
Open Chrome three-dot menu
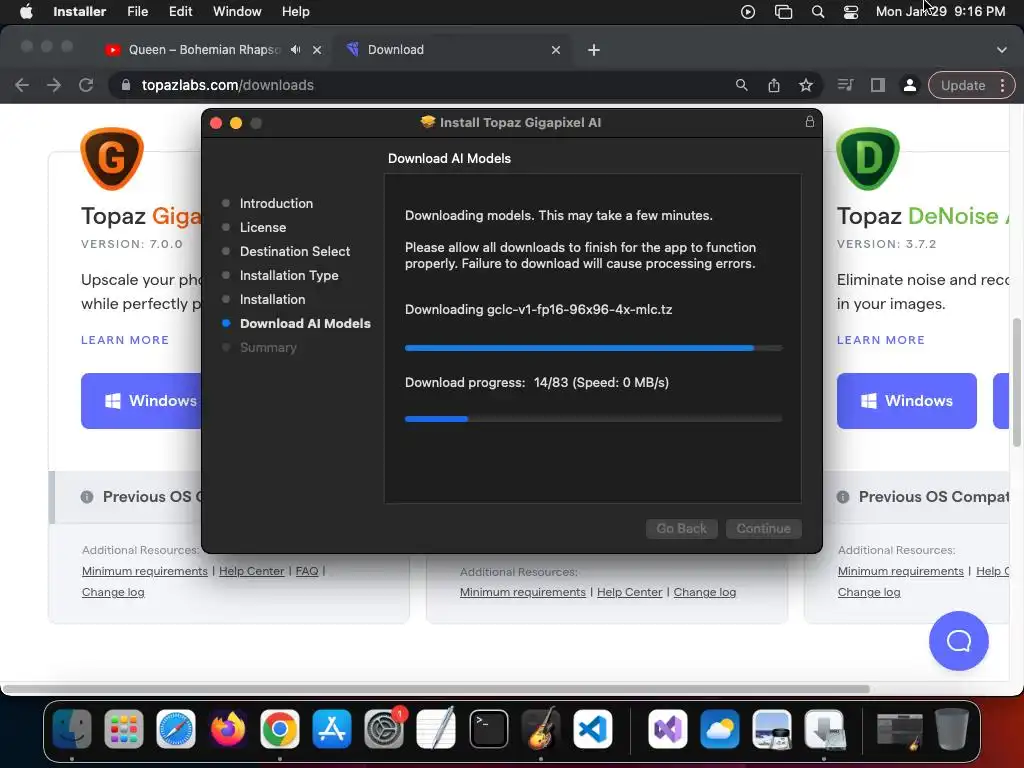point(1002,85)
